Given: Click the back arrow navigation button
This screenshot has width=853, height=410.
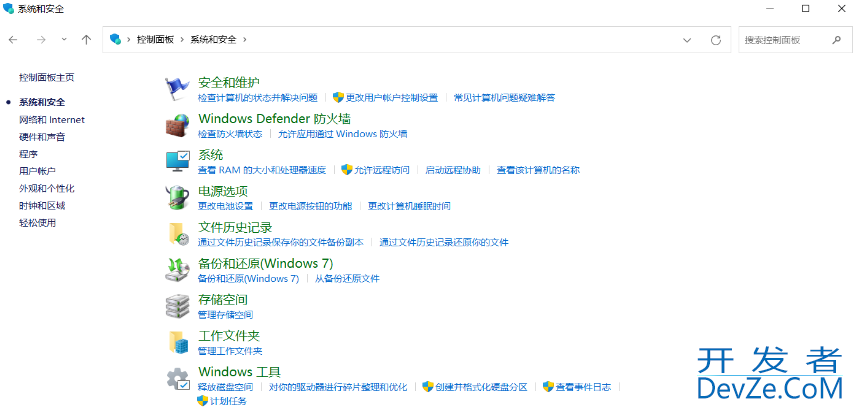Looking at the screenshot, I should coord(13,40).
